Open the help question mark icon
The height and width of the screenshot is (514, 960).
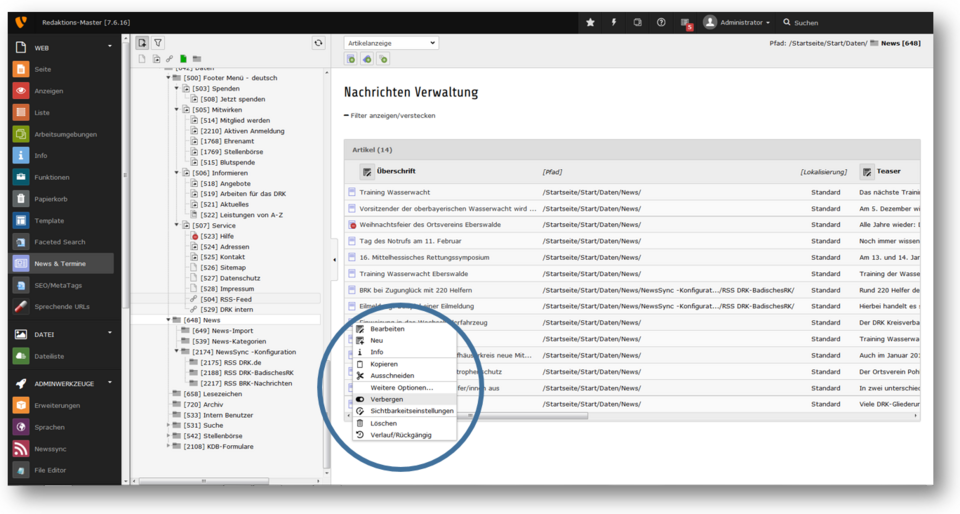tap(661, 22)
